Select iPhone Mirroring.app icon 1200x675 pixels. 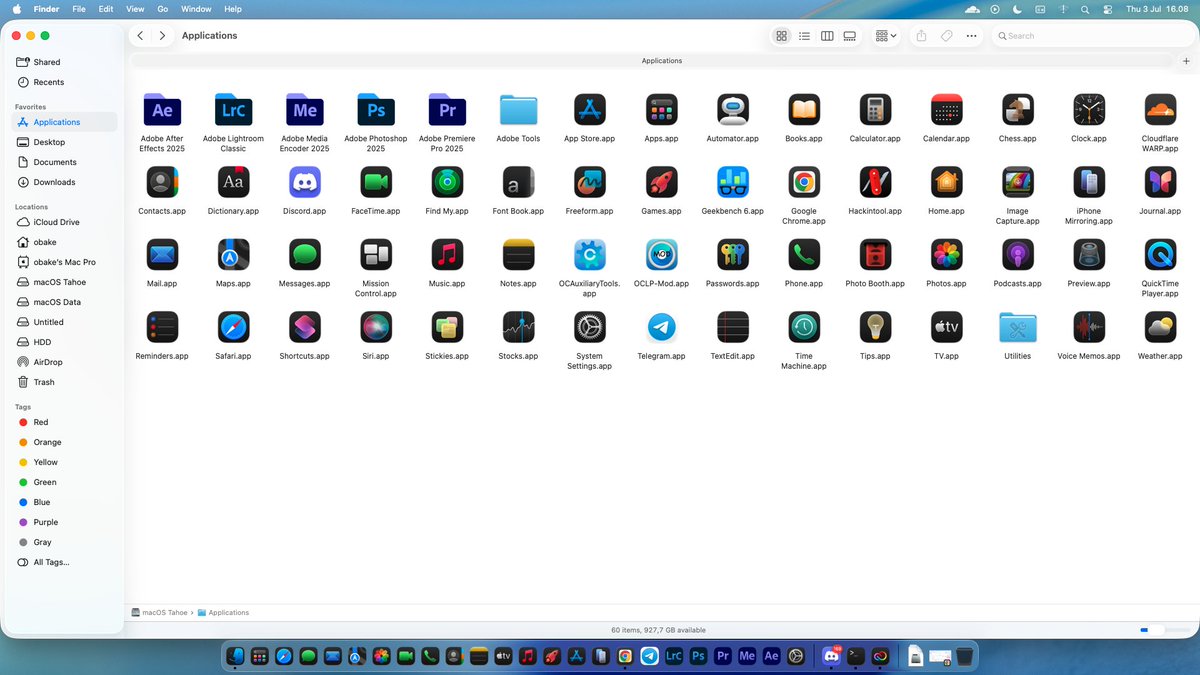(x=1089, y=182)
